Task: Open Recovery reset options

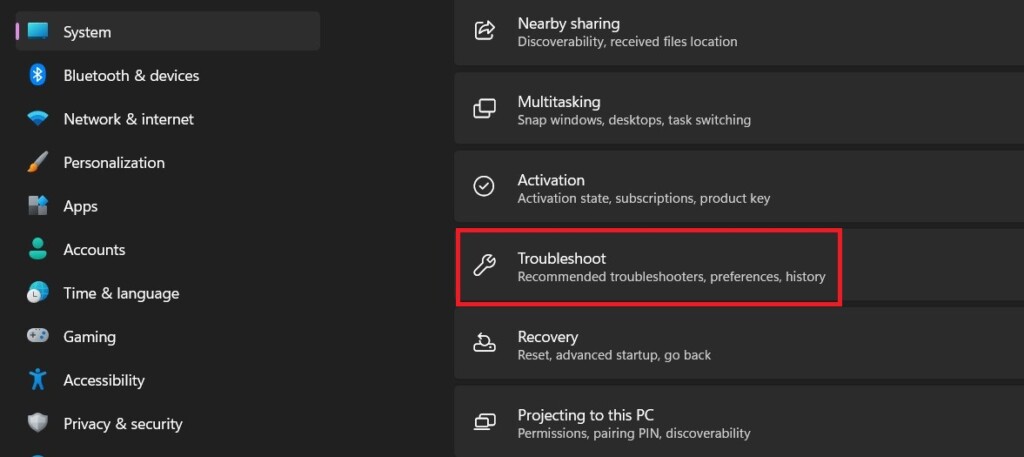Action: 614,345
